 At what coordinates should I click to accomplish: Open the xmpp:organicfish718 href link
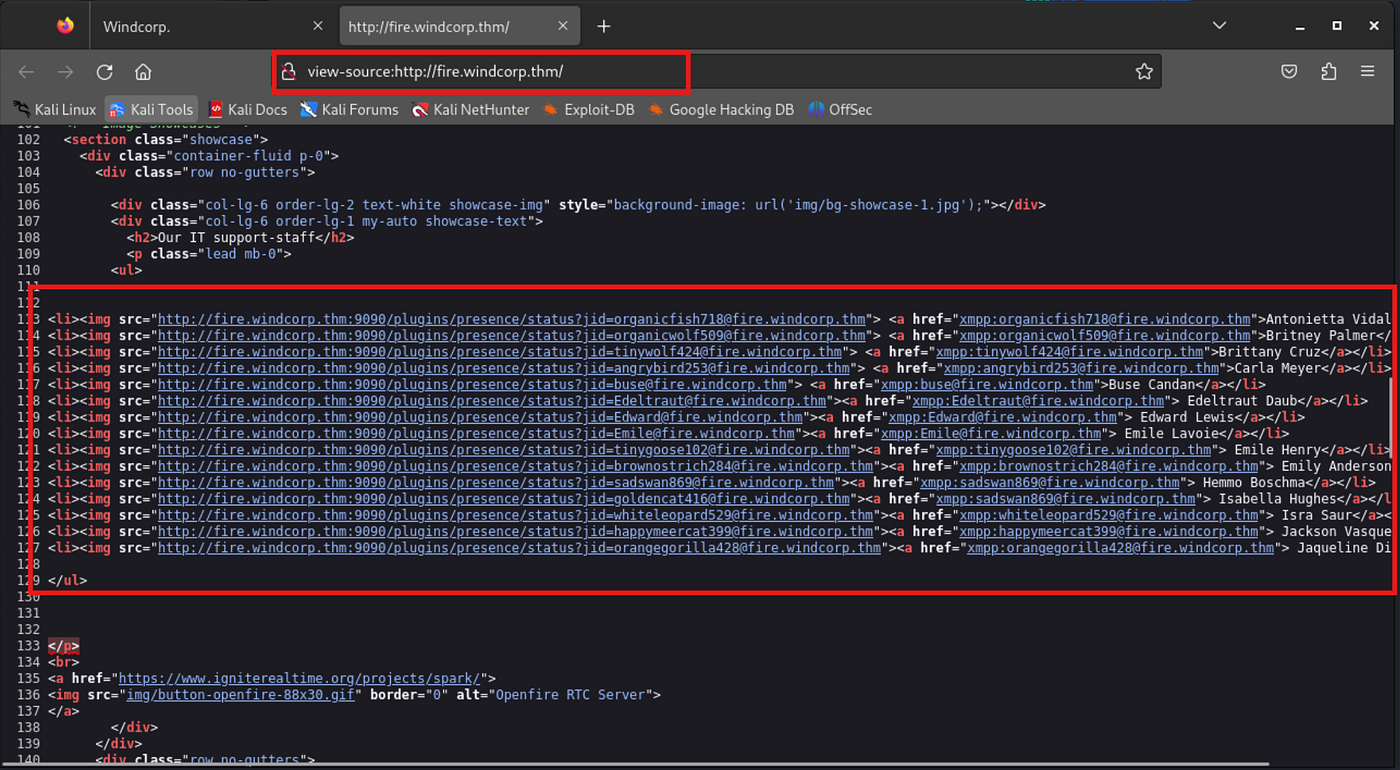coord(1106,320)
